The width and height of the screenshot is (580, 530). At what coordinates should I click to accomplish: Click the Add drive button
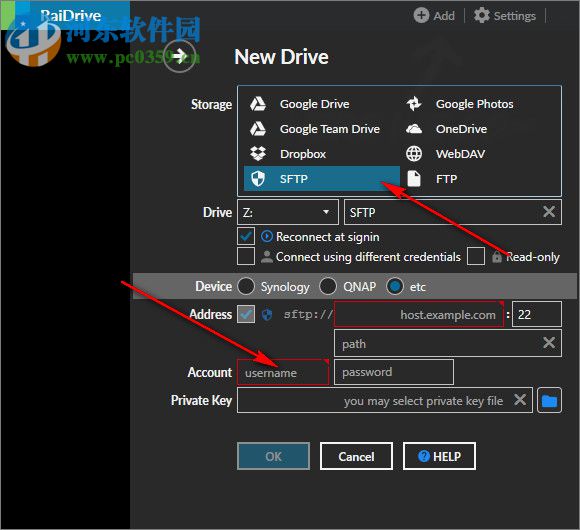(434, 16)
